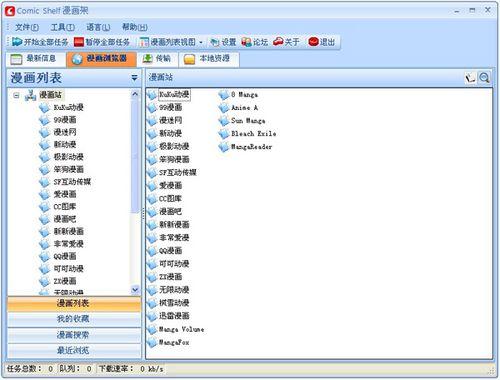Expand the 漫画列表 panel header dropdown arrow
The height and width of the screenshot is (380, 500).
tap(134, 78)
